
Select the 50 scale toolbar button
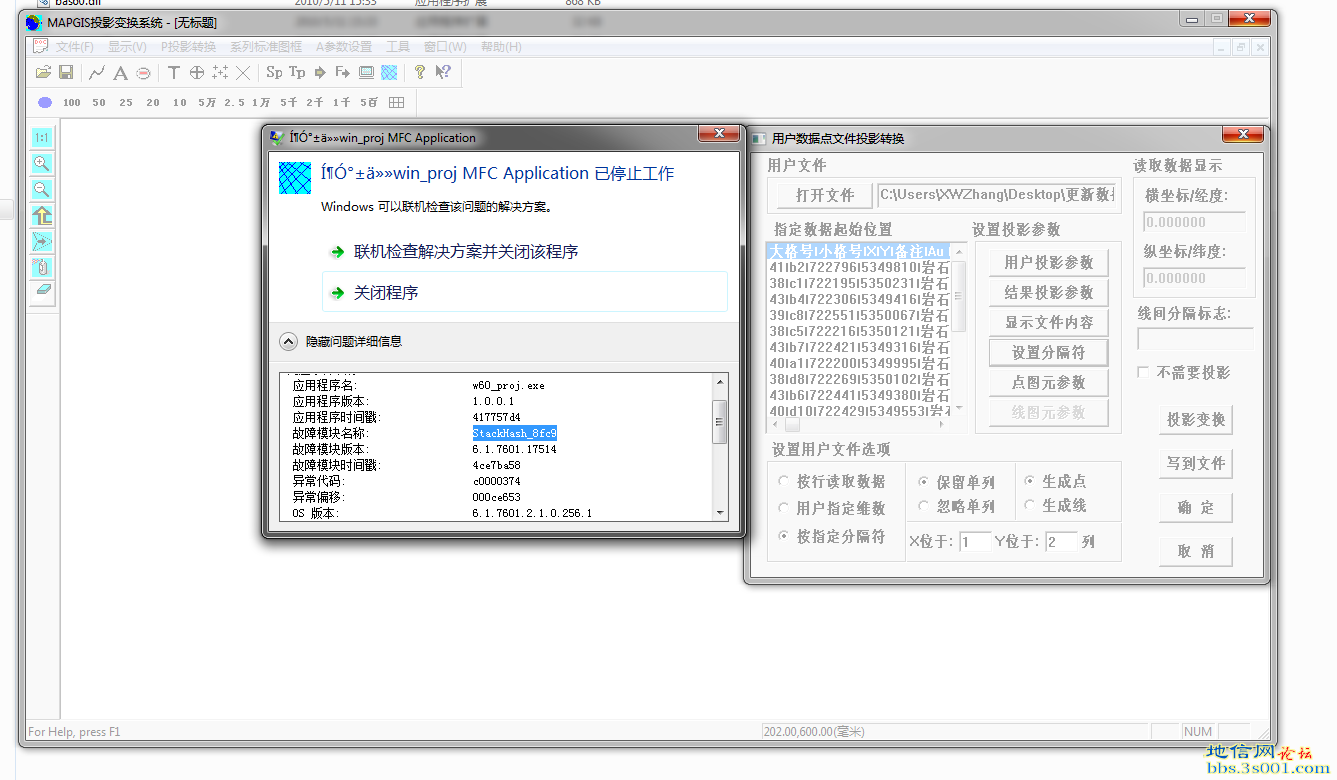pos(99,102)
